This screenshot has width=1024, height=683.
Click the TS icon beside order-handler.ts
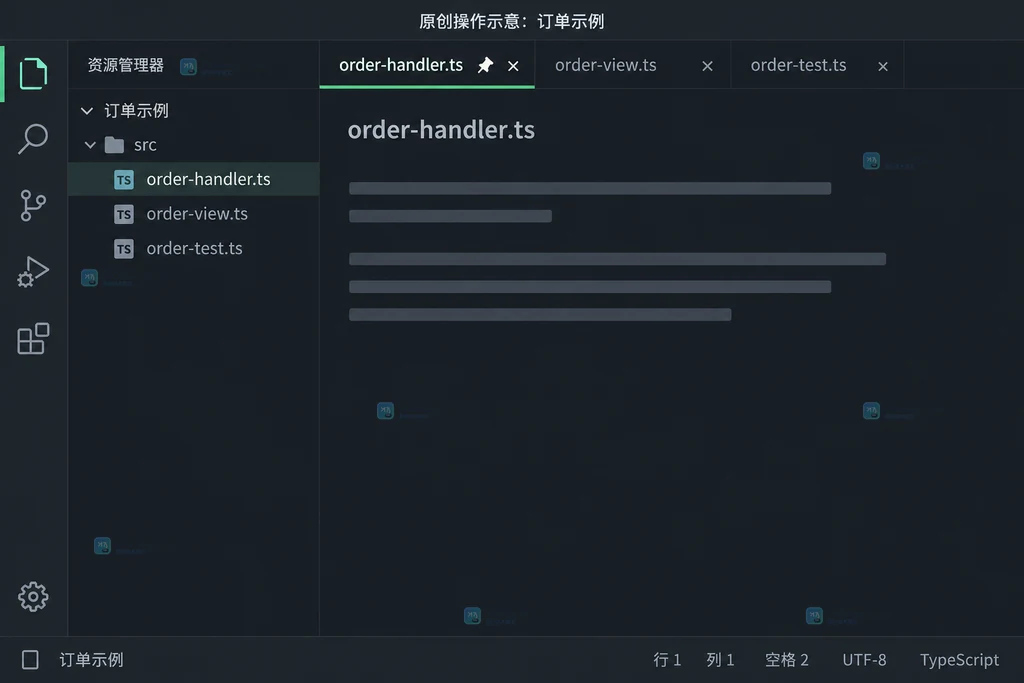pyautogui.click(x=123, y=180)
